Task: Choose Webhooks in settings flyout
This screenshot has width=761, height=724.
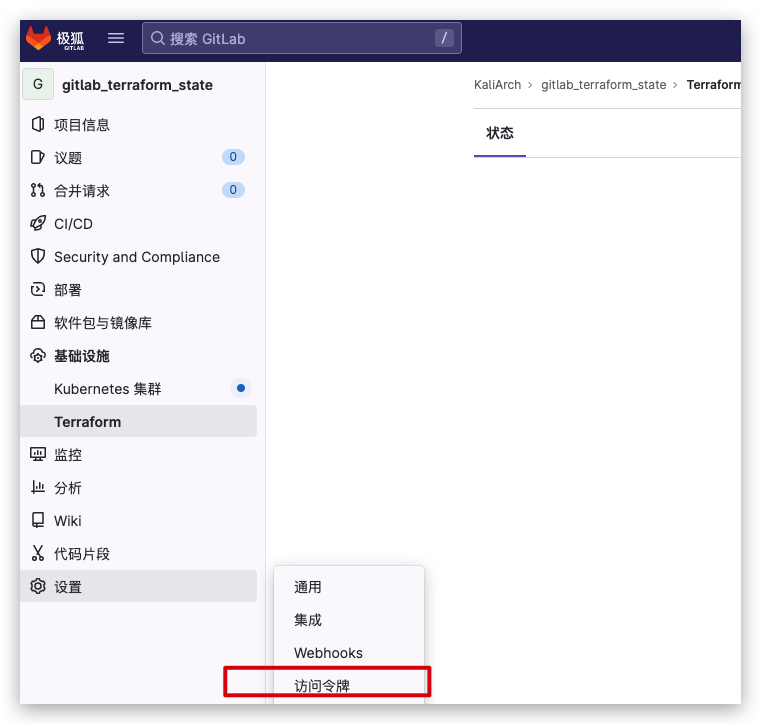Action: [x=328, y=653]
